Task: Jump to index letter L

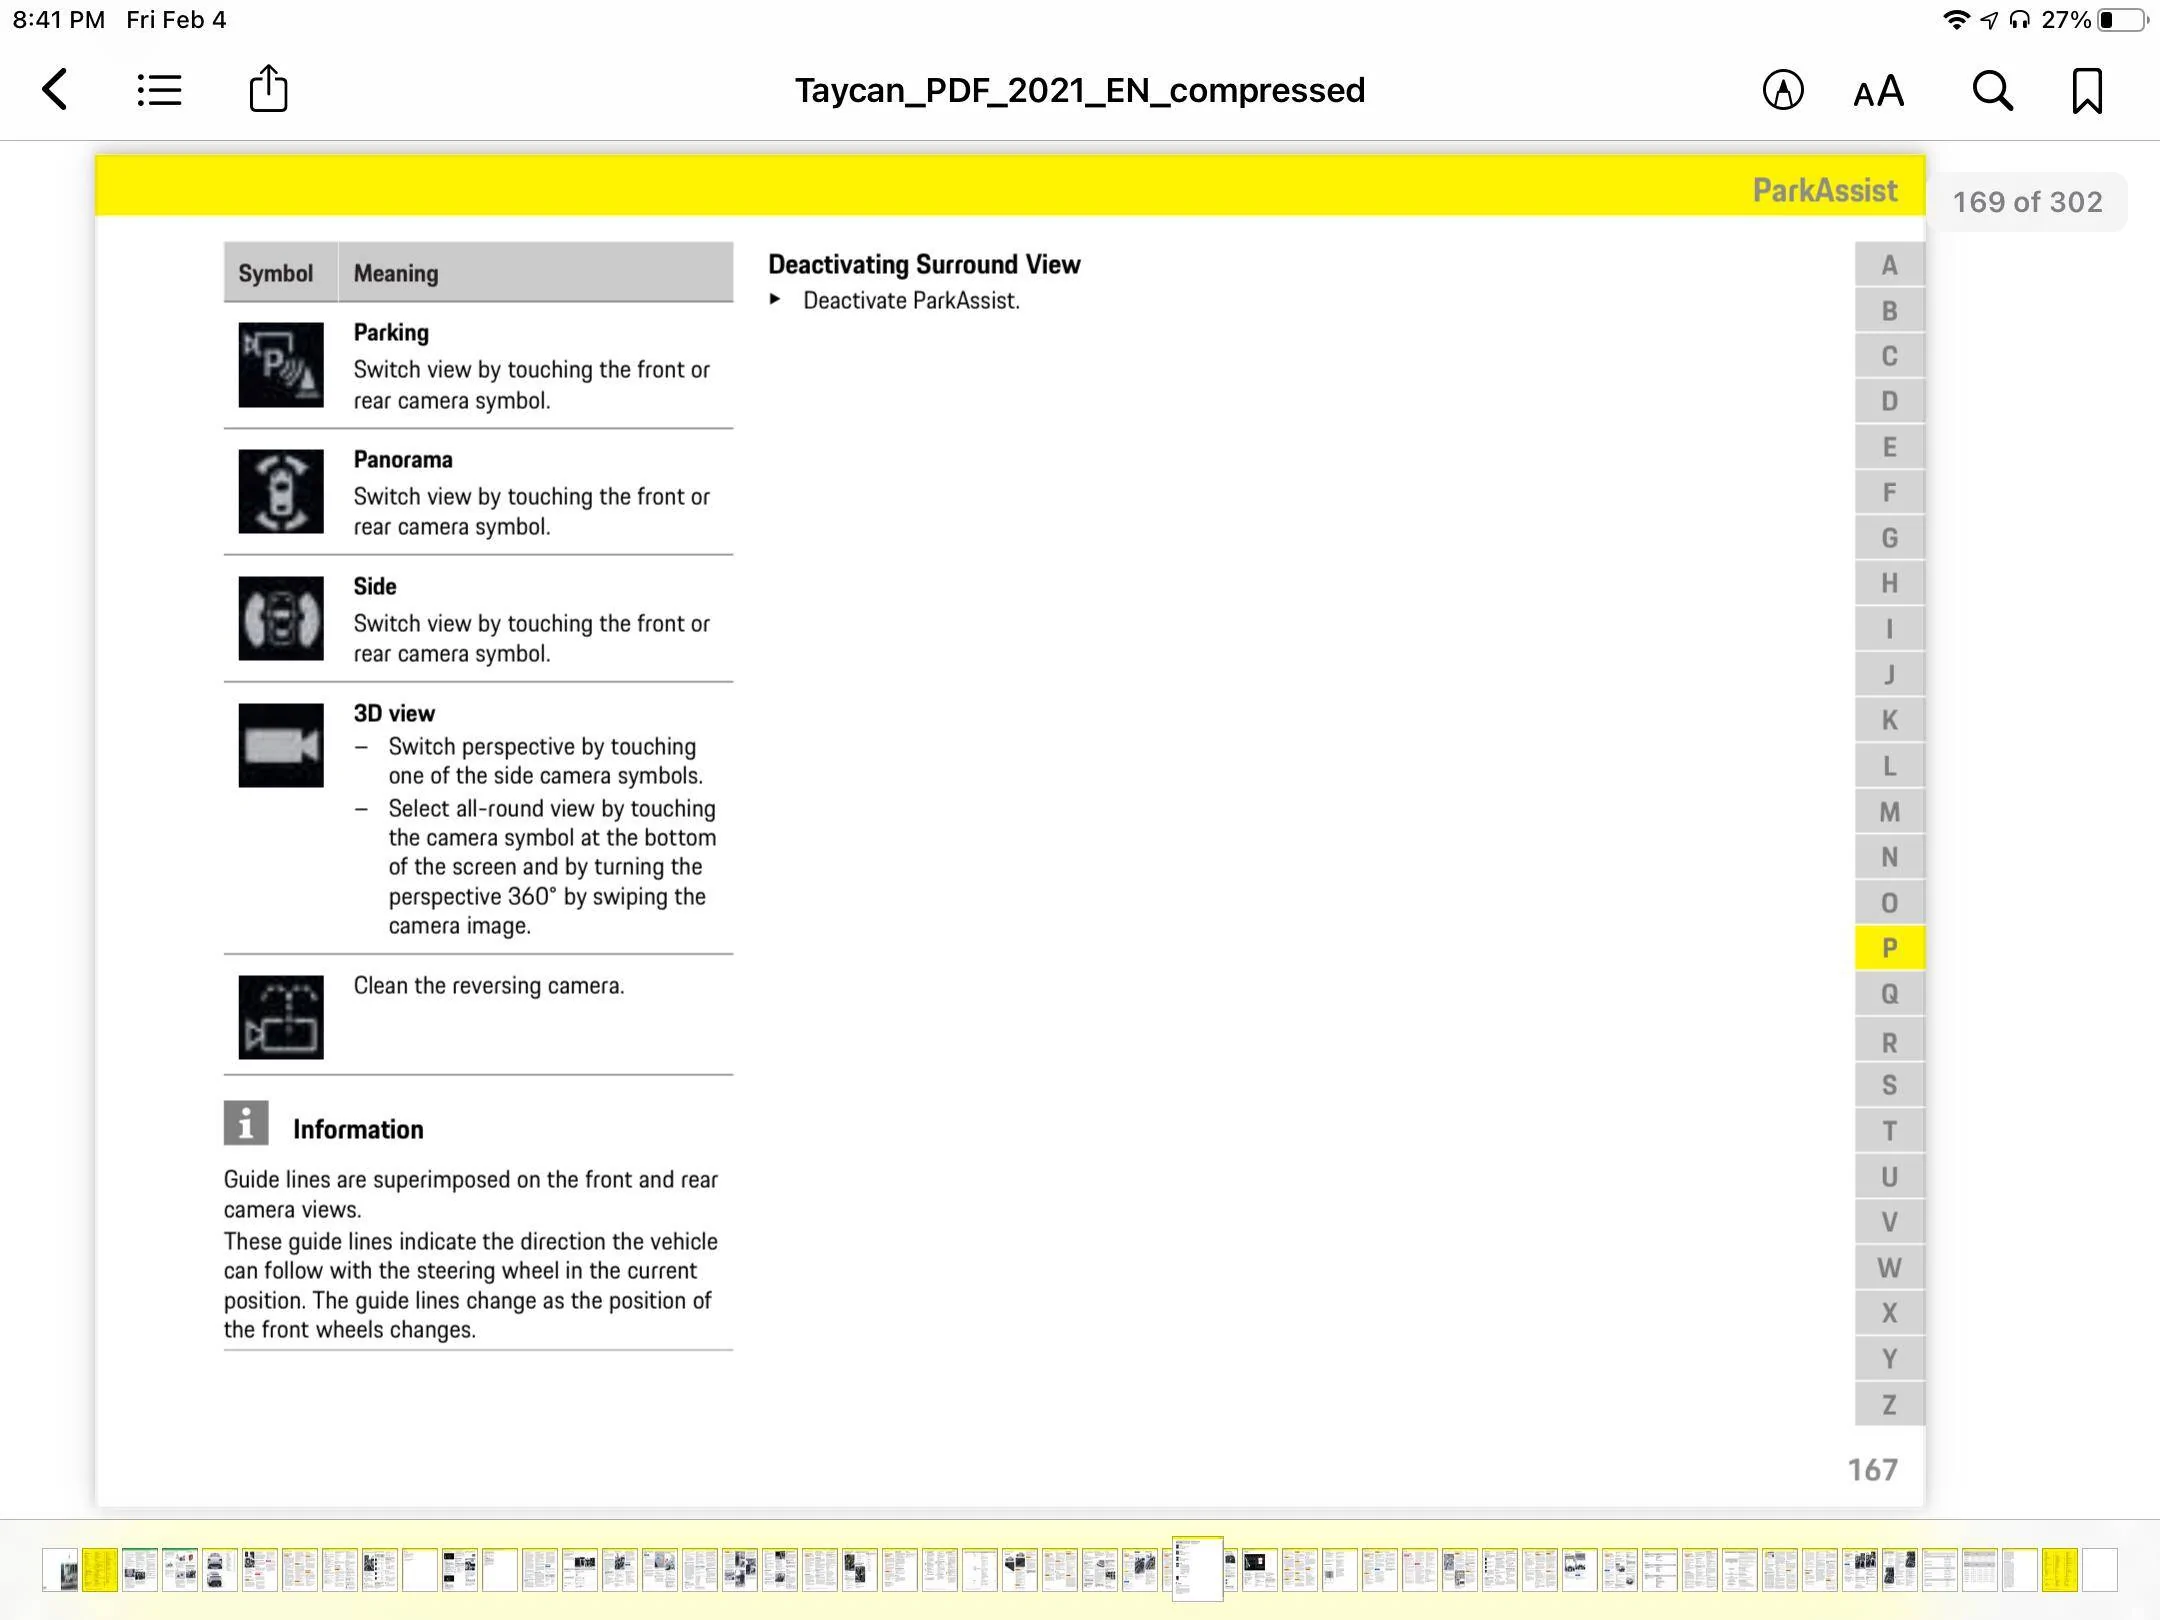Action: point(1889,766)
